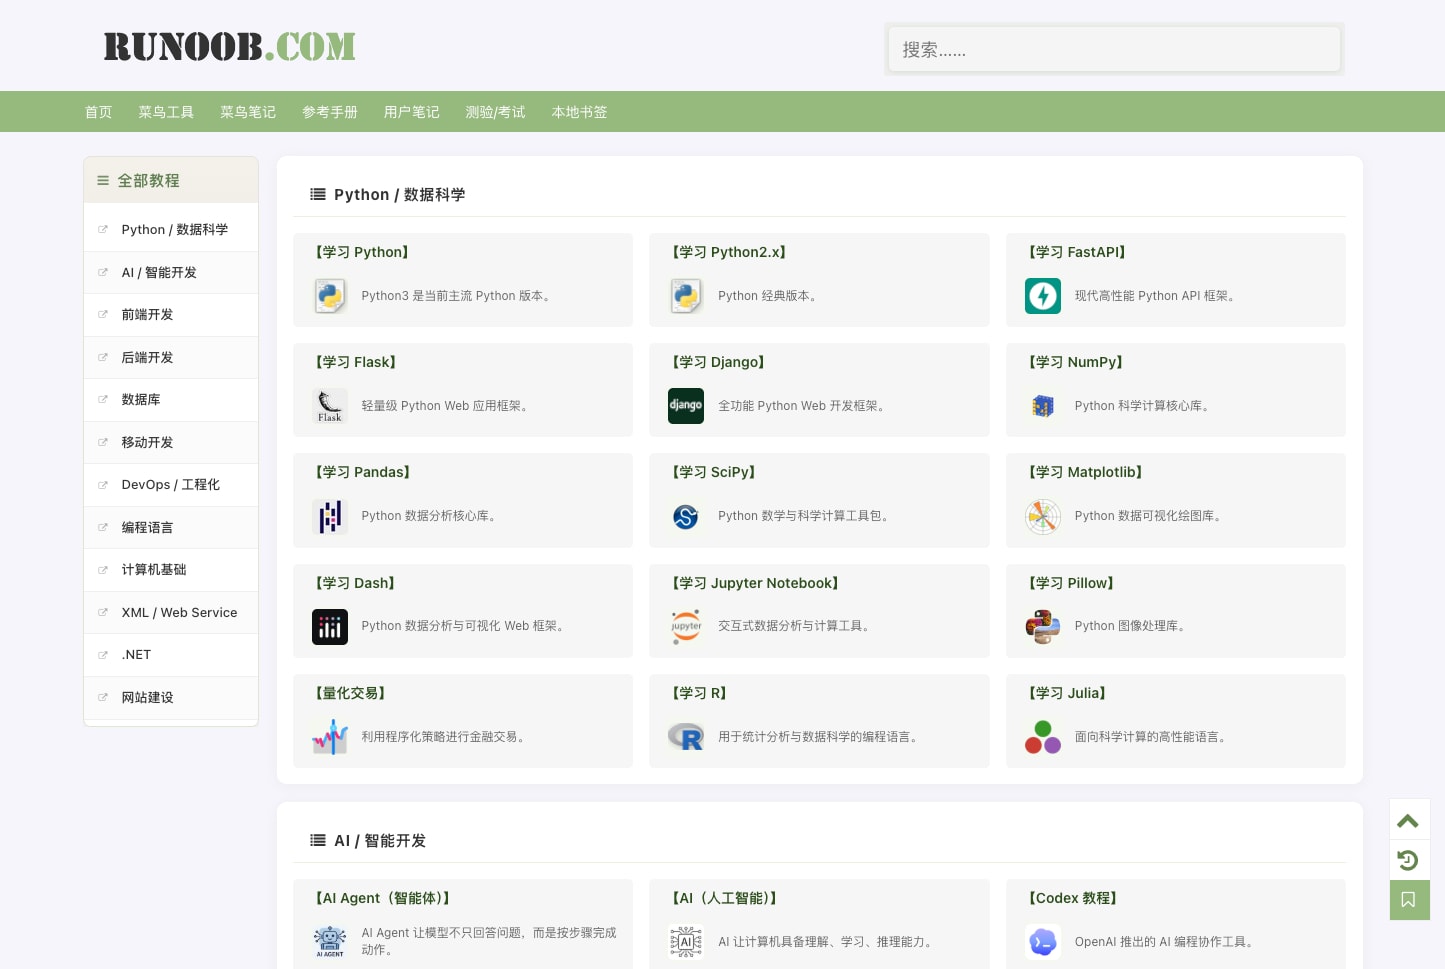
Task: Click the R language logo
Action: [686, 737]
